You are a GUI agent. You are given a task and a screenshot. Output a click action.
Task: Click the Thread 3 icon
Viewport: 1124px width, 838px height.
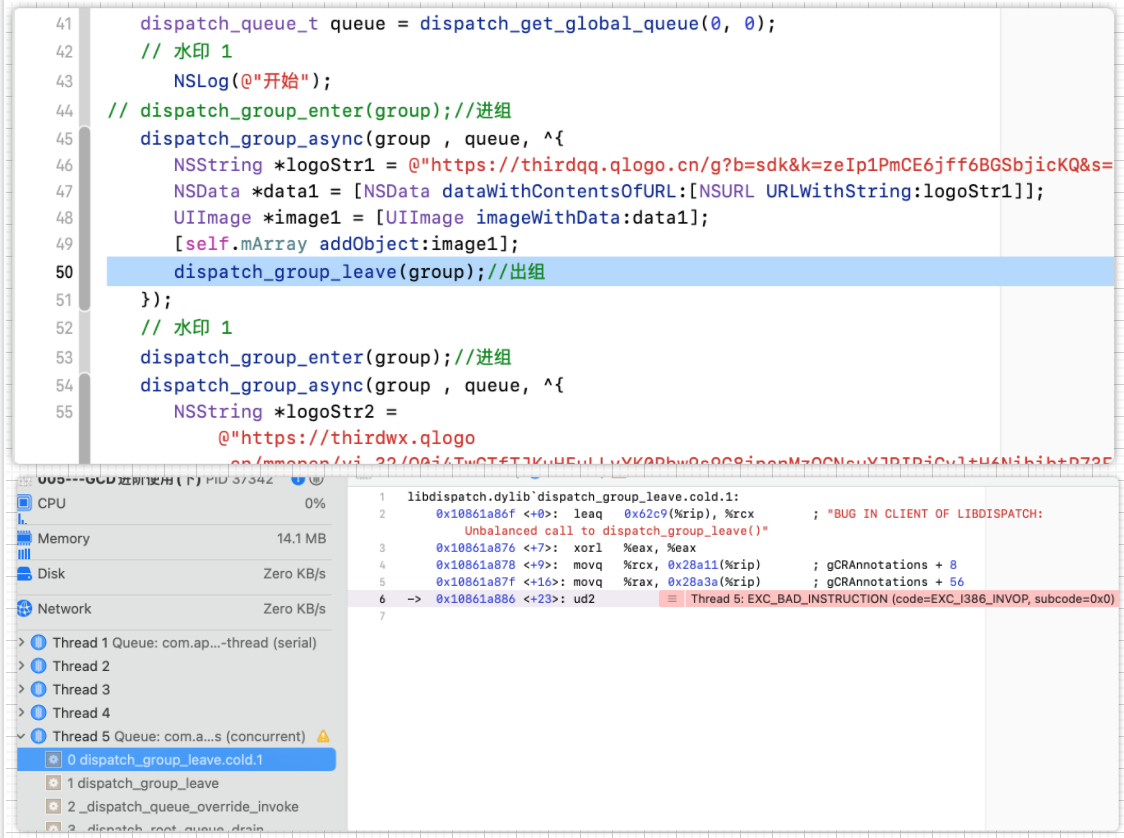click(39, 690)
